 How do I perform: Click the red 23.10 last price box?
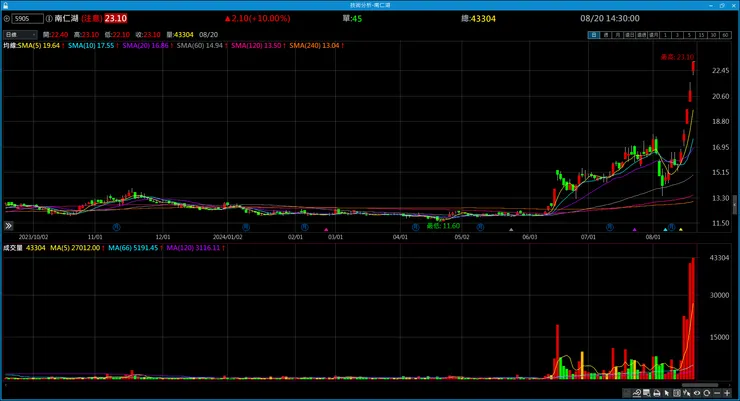(x=116, y=18)
